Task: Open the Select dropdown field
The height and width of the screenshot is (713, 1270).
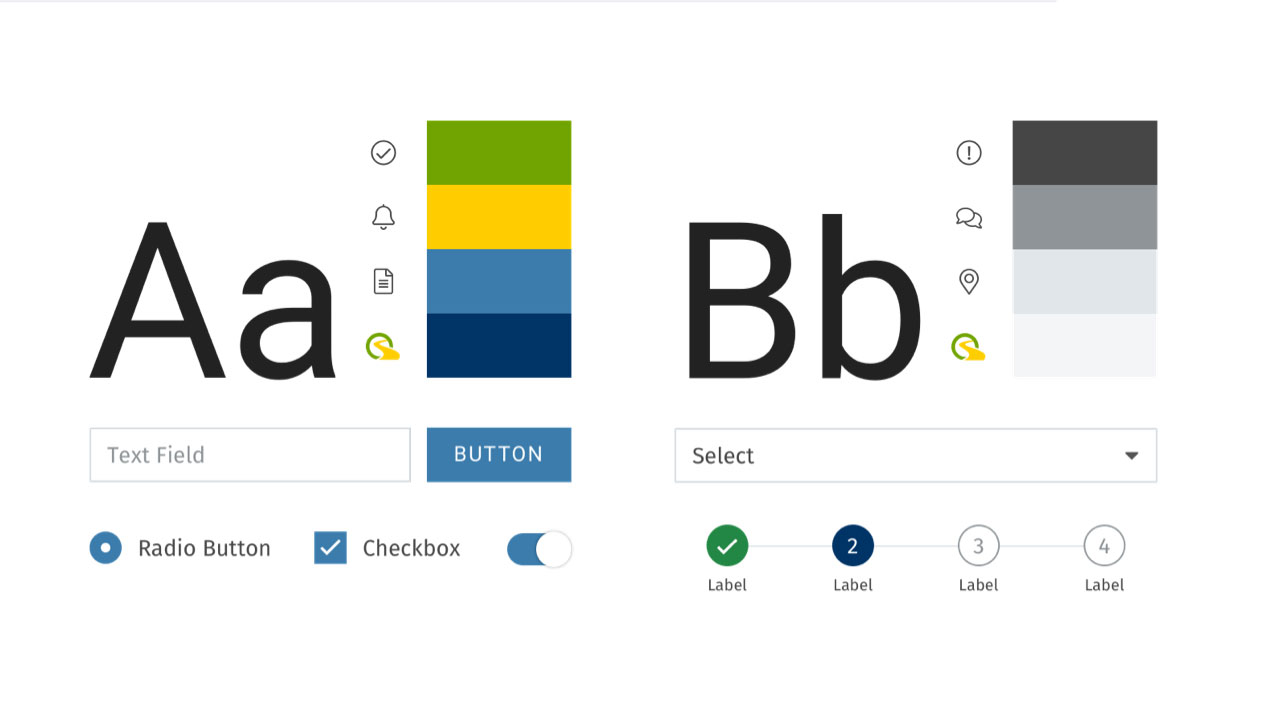Action: click(x=916, y=455)
